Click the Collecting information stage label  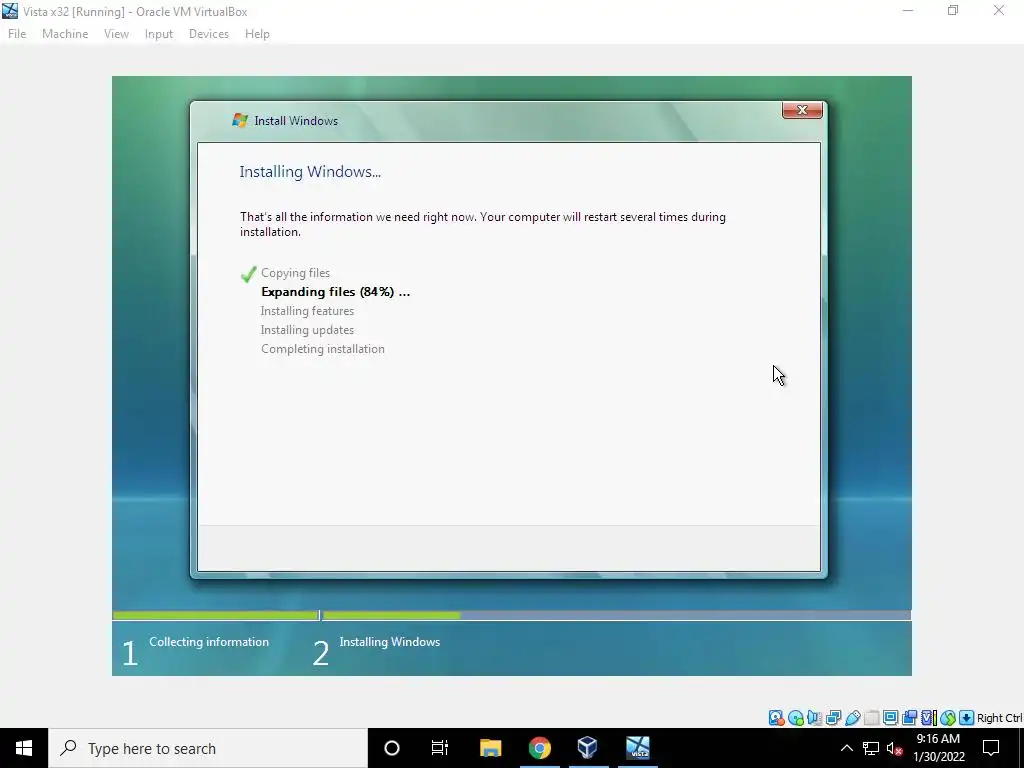tap(209, 642)
